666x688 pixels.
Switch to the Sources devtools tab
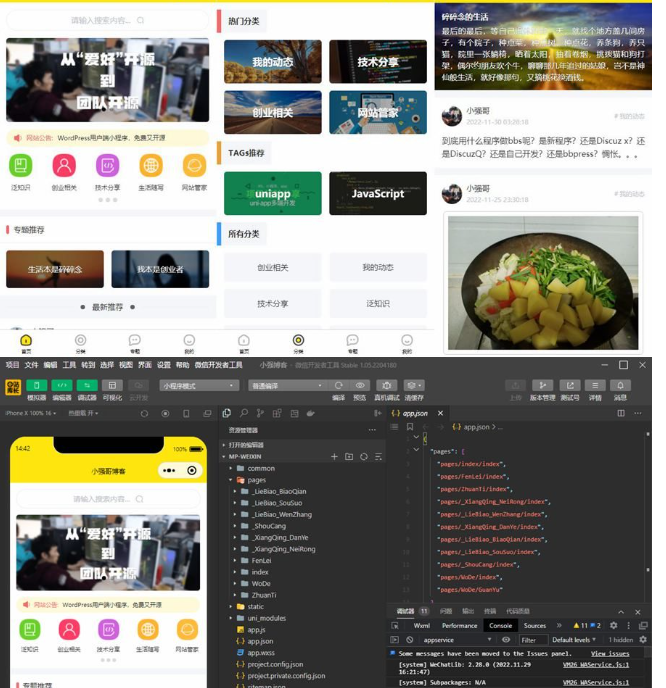click(x=535, y=626)
